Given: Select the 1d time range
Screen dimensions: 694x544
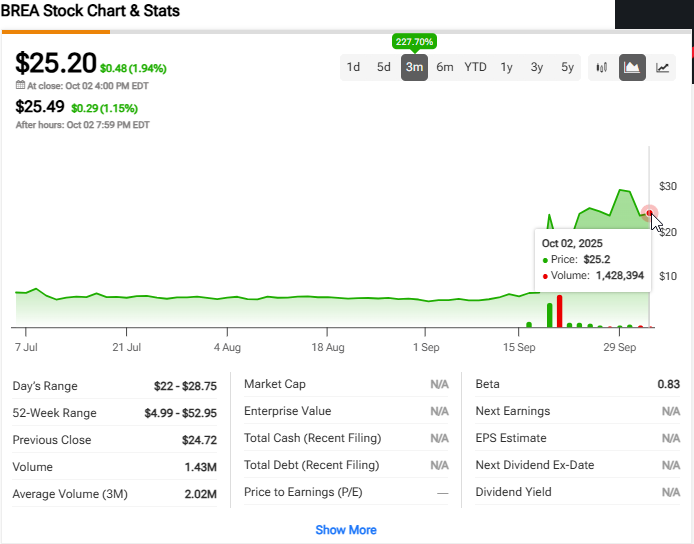Looking at the screenshot, I should 353,67.
